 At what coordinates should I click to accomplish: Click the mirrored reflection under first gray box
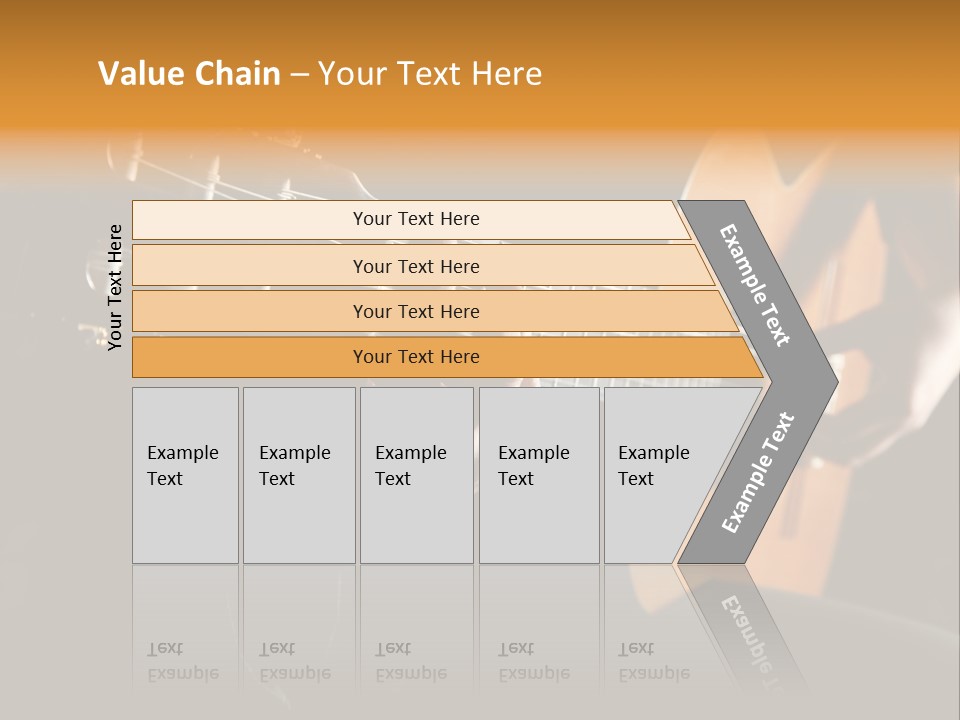[x=183, y=660]
